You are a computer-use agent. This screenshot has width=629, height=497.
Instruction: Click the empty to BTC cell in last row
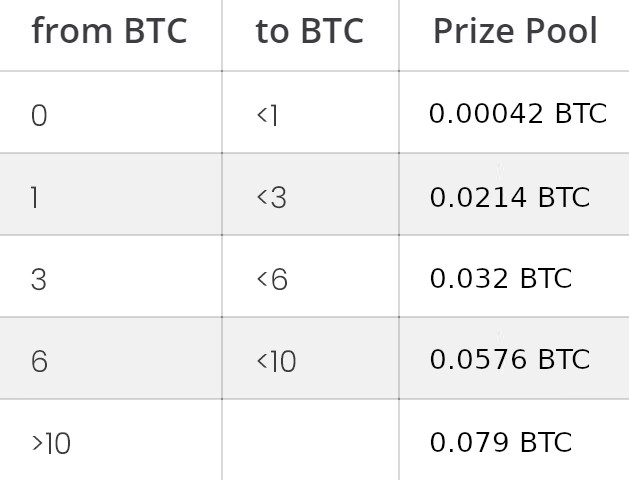(310, 440)
